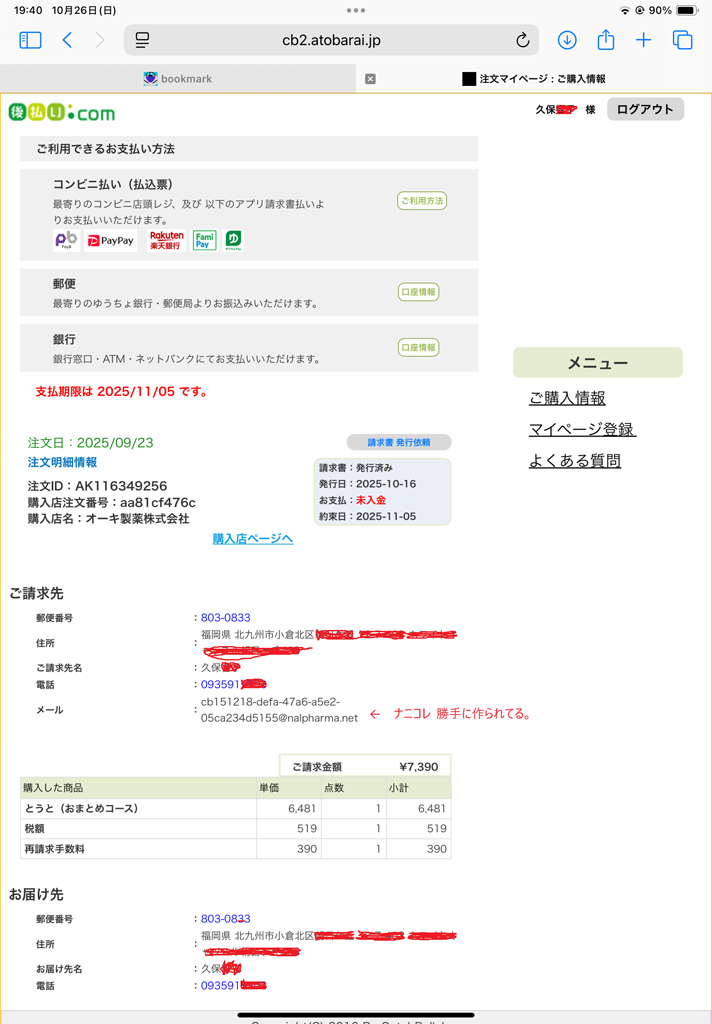Click the 購入店注文番号：aa81cf476c text
This screenshot has height=1024, width=712.
point(112,502)
